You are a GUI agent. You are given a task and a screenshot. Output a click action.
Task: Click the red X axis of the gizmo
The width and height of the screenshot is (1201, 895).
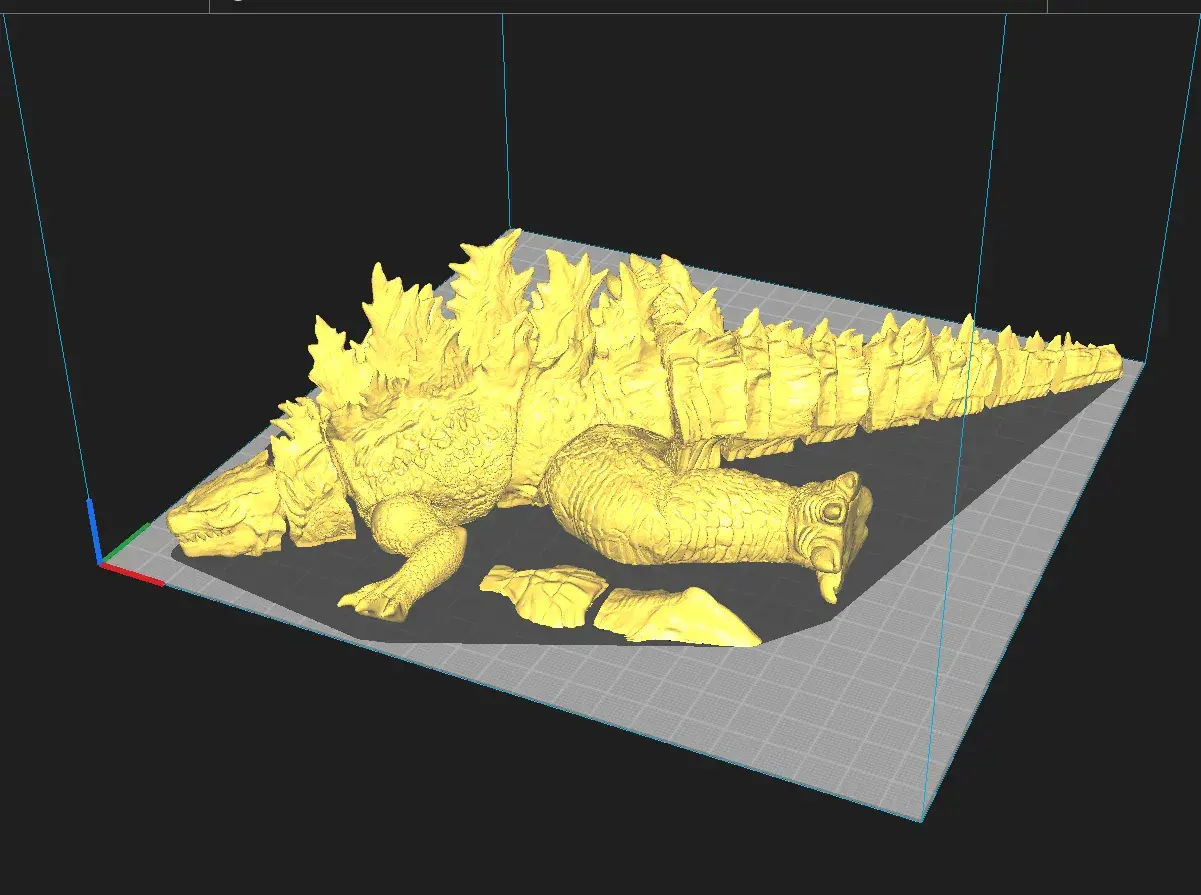click(132, 574)
